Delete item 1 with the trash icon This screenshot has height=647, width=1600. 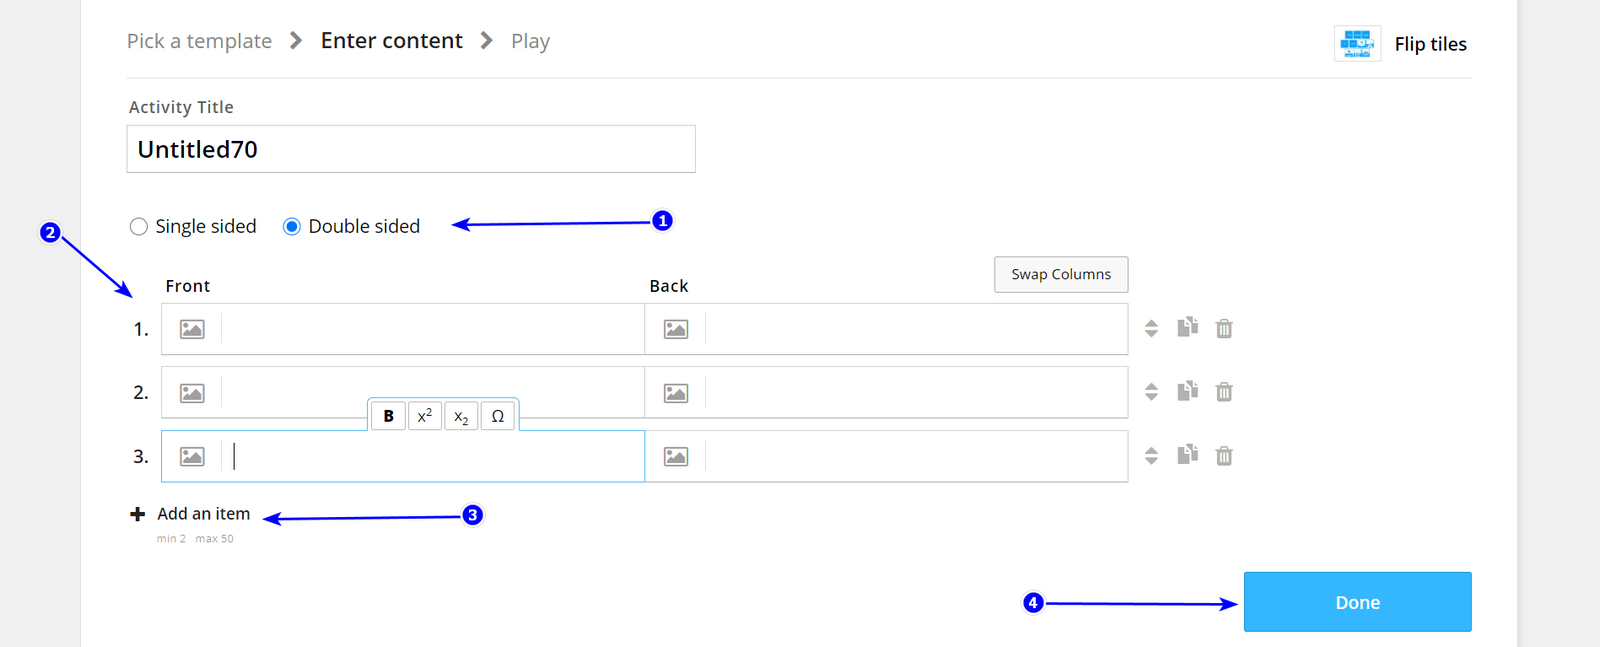coord(1224,328)
